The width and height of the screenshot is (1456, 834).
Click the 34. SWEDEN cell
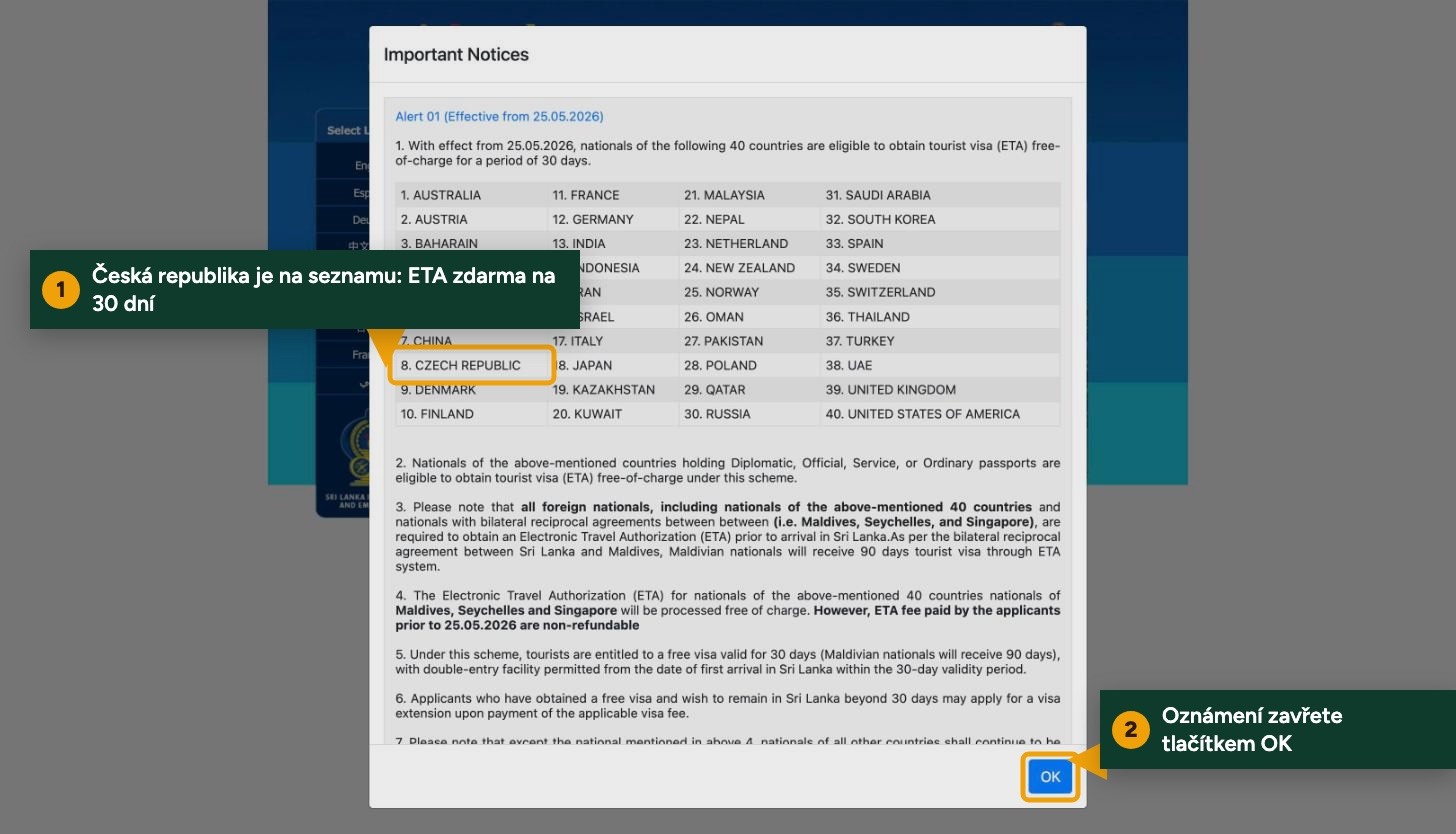click(940, 268)
